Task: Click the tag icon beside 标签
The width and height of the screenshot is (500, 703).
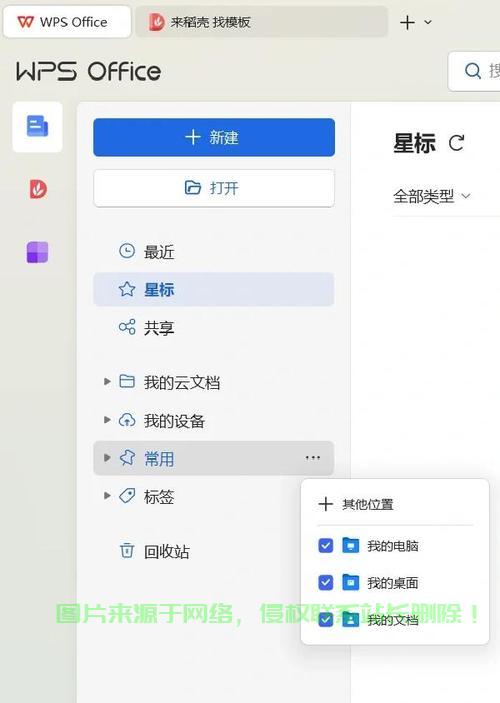Action: (x=127, y=495)
